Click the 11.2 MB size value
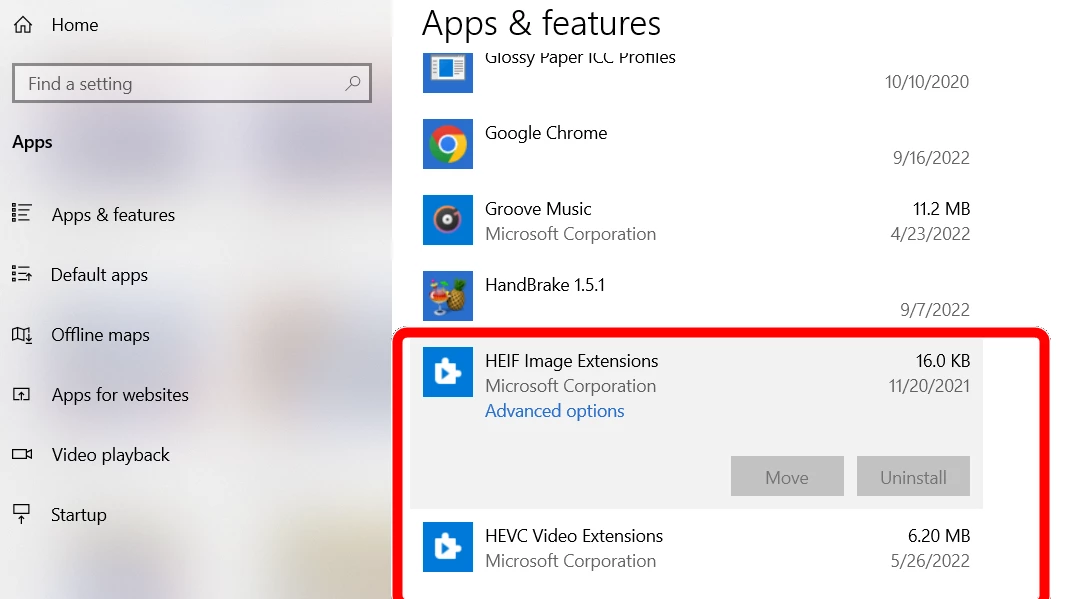1066x599 pixels. click(x=941, y=209)
